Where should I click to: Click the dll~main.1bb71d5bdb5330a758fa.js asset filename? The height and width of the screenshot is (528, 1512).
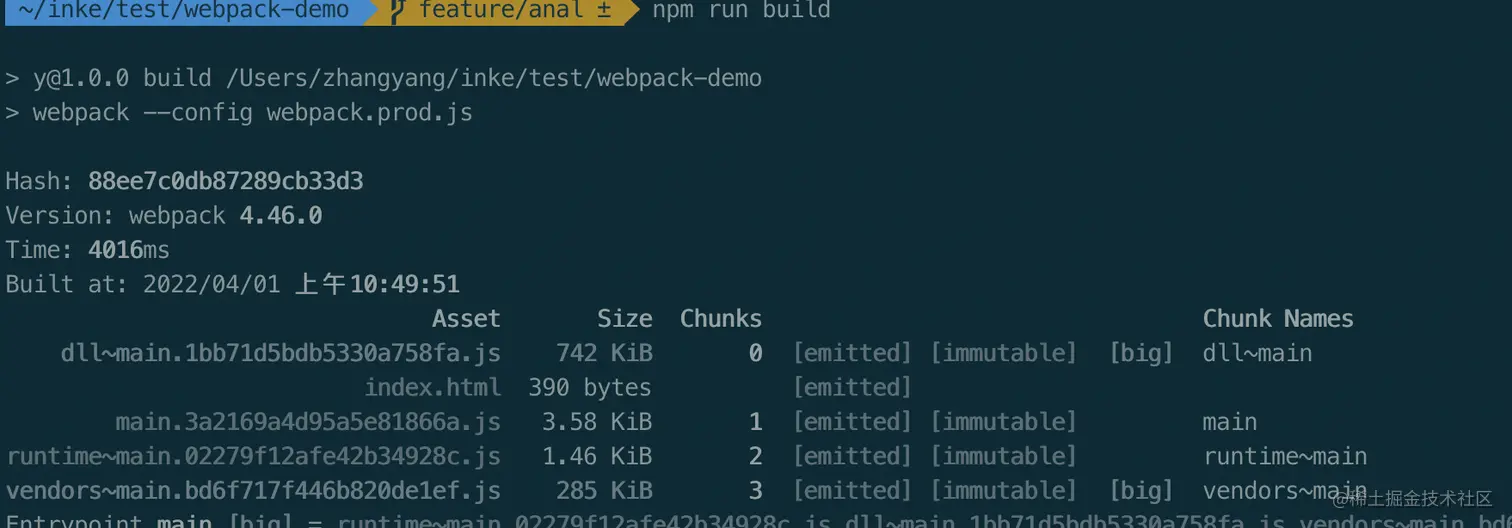[x=280, y=353]
